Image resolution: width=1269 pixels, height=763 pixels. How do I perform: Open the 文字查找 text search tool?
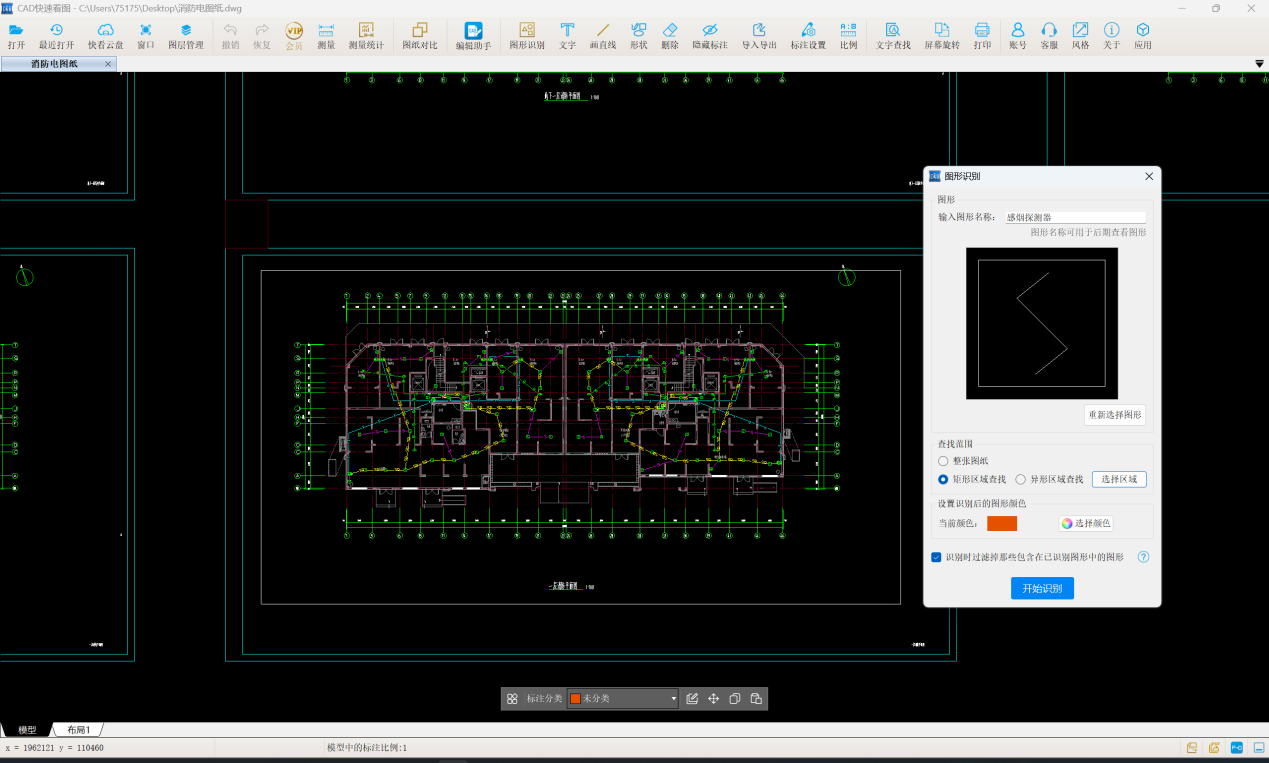[x=893, y=36]
